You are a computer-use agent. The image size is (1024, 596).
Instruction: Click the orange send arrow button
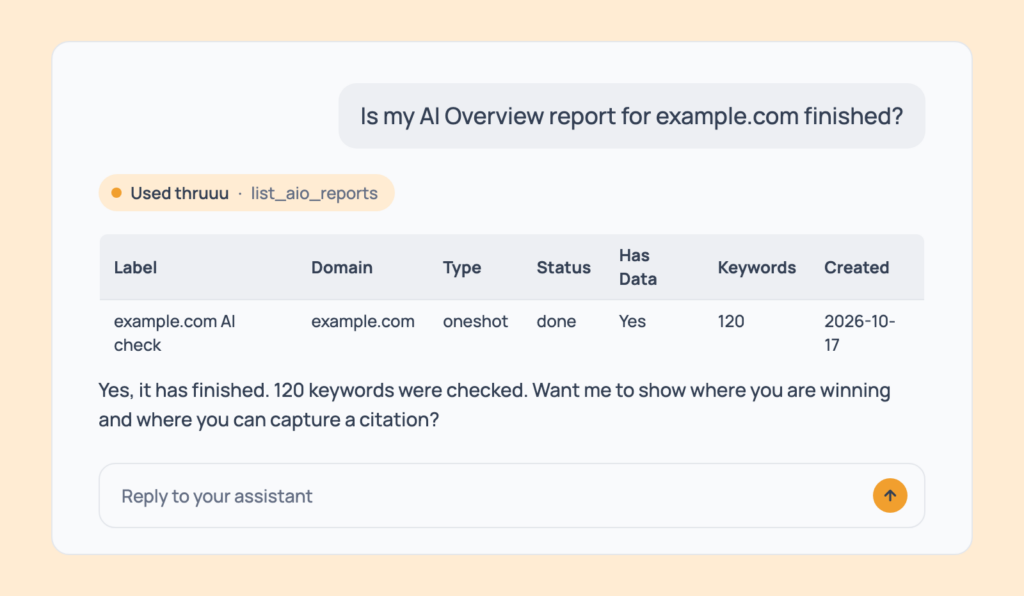click(x=889, y=495)
